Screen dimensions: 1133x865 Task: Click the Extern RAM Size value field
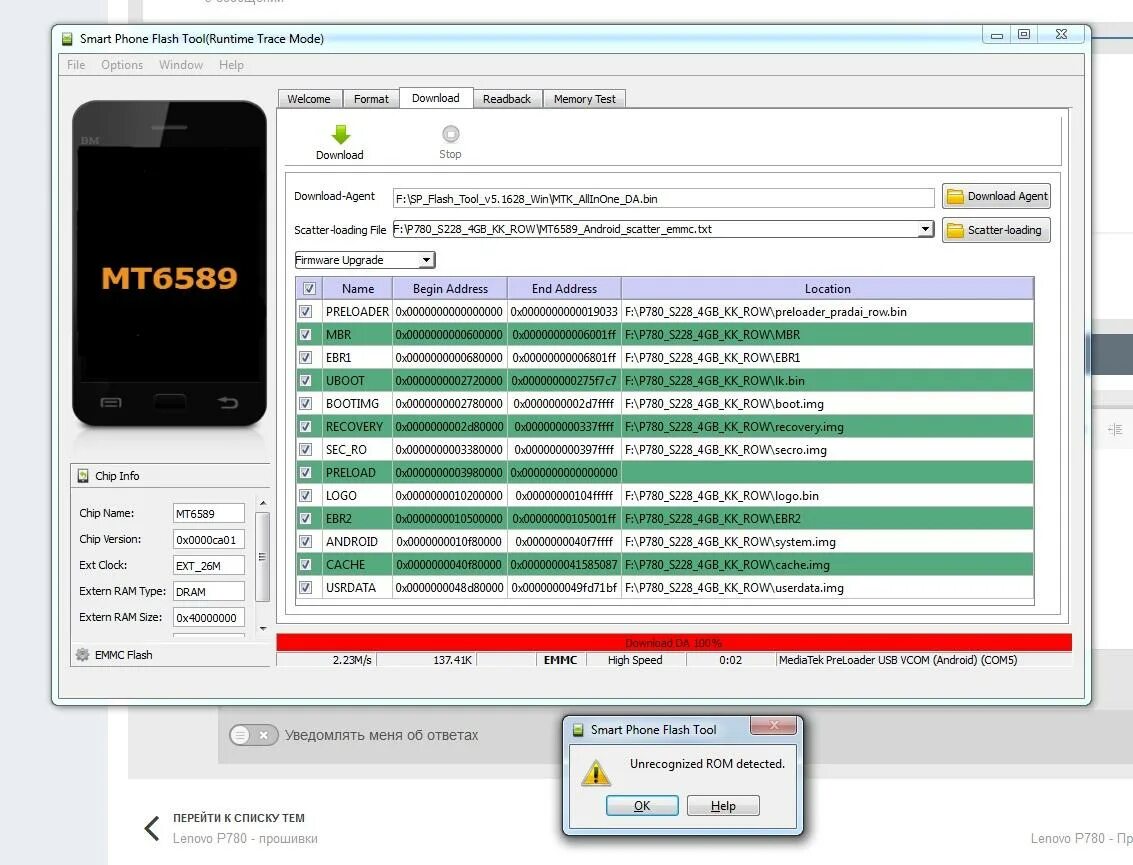pos(209,618)
